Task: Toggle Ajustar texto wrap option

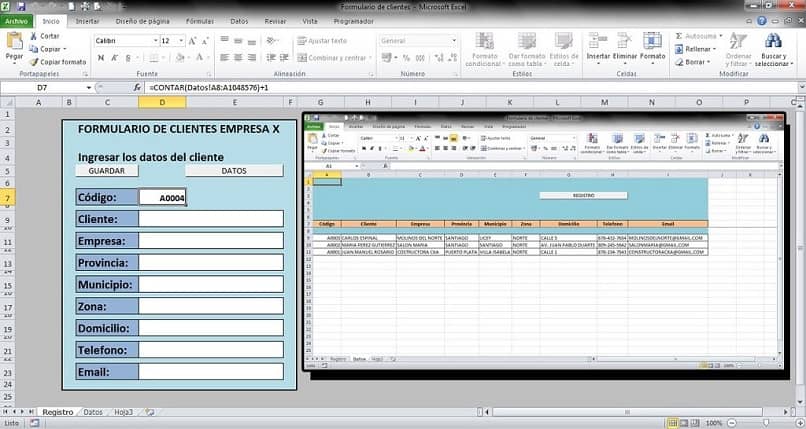Action: coord(322,41)
